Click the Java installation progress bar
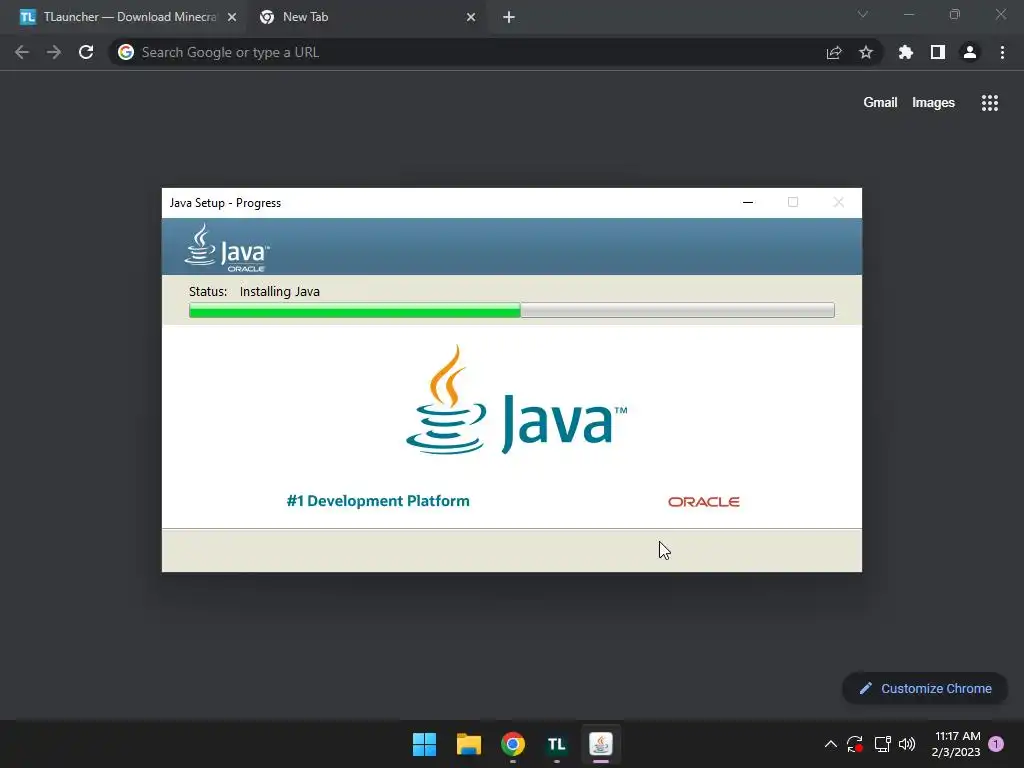Image resolution: width=1024 pixels, height=768 pixels. (x=511, y=310)
